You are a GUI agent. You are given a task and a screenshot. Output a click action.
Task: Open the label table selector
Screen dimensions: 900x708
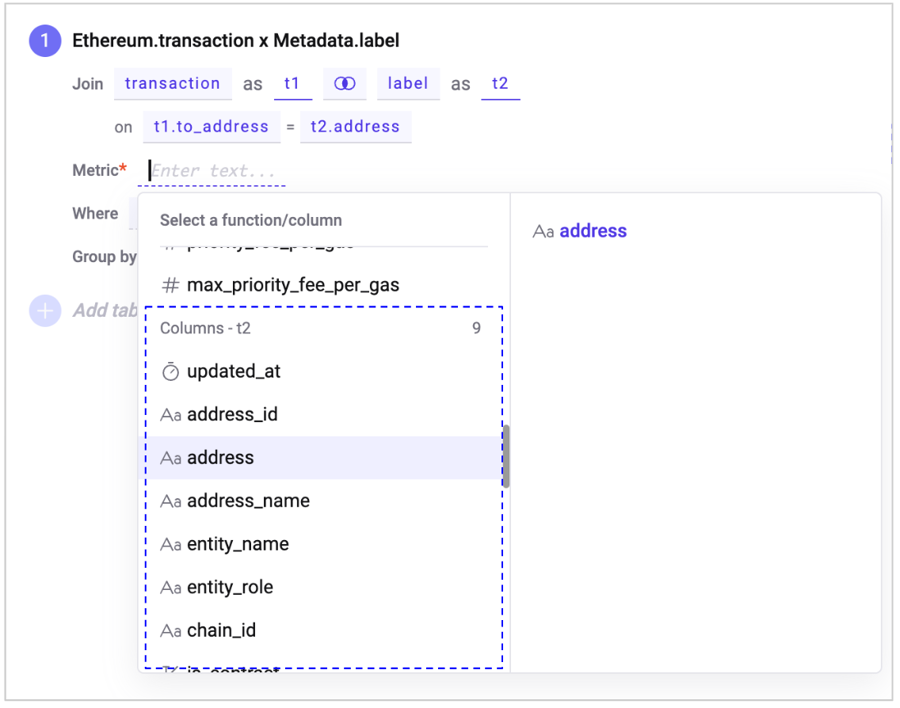[x=408, y=84]
